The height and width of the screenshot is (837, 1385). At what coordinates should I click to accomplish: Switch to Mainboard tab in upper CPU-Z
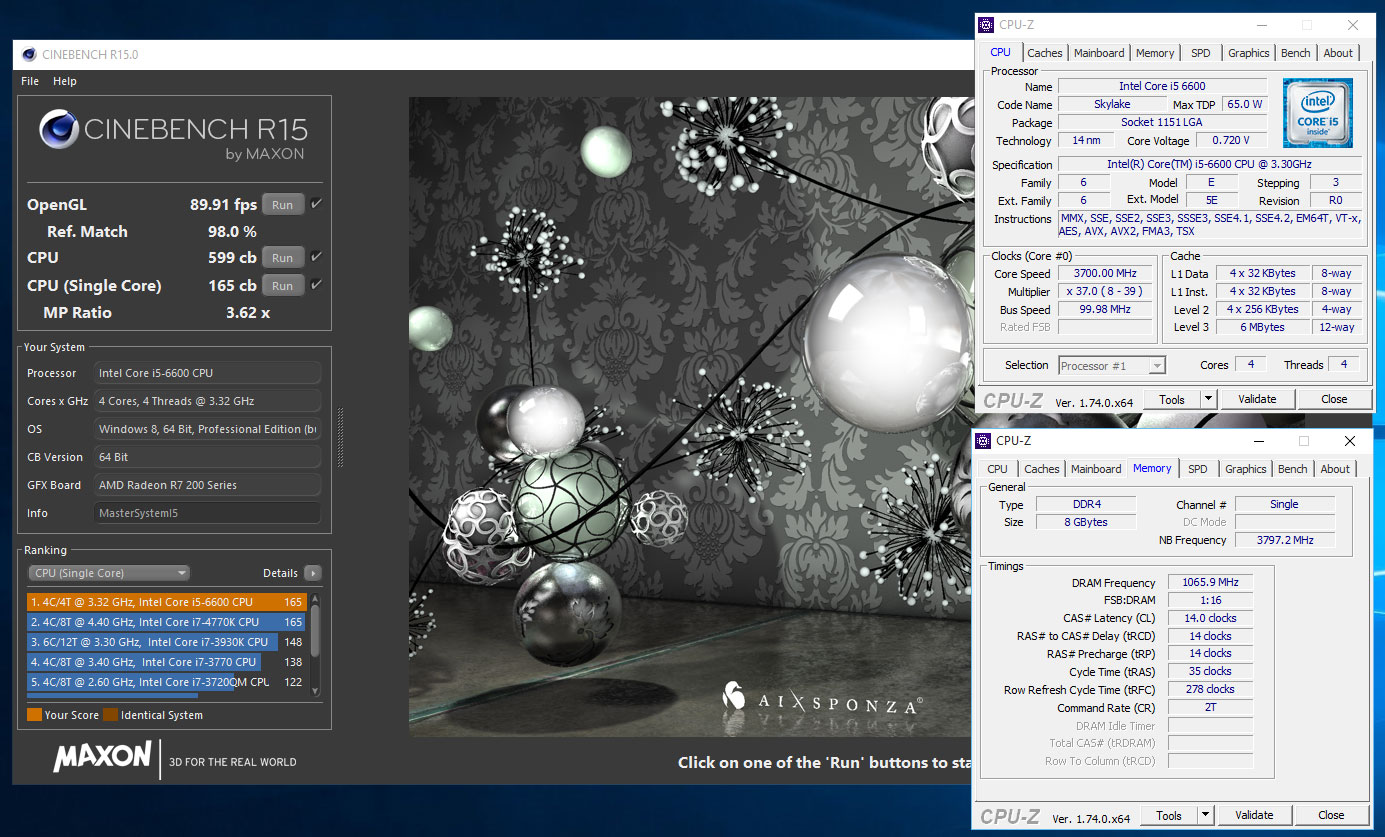(1099, 53)
